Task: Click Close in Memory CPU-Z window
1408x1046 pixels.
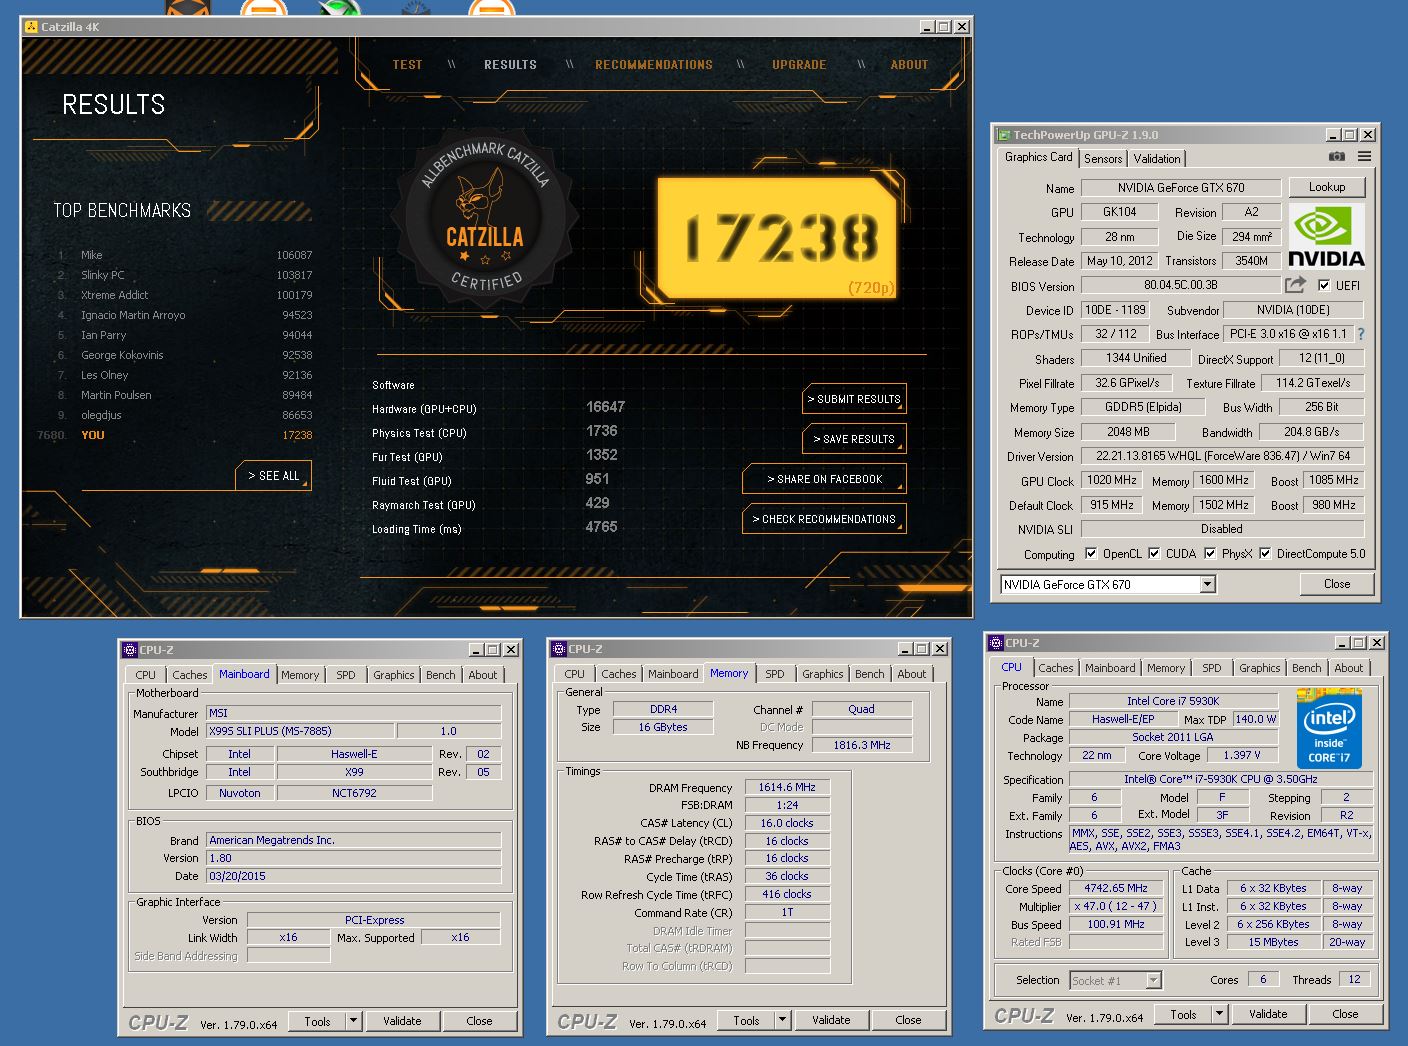Action: [x=908, y=1020]
